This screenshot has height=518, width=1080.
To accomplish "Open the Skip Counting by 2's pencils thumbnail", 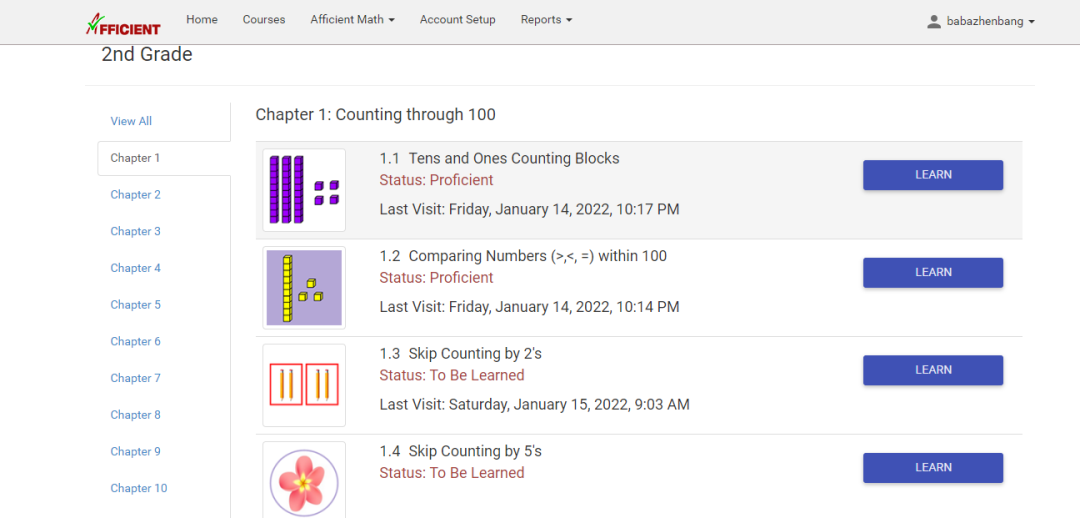I will coord(304,385).
